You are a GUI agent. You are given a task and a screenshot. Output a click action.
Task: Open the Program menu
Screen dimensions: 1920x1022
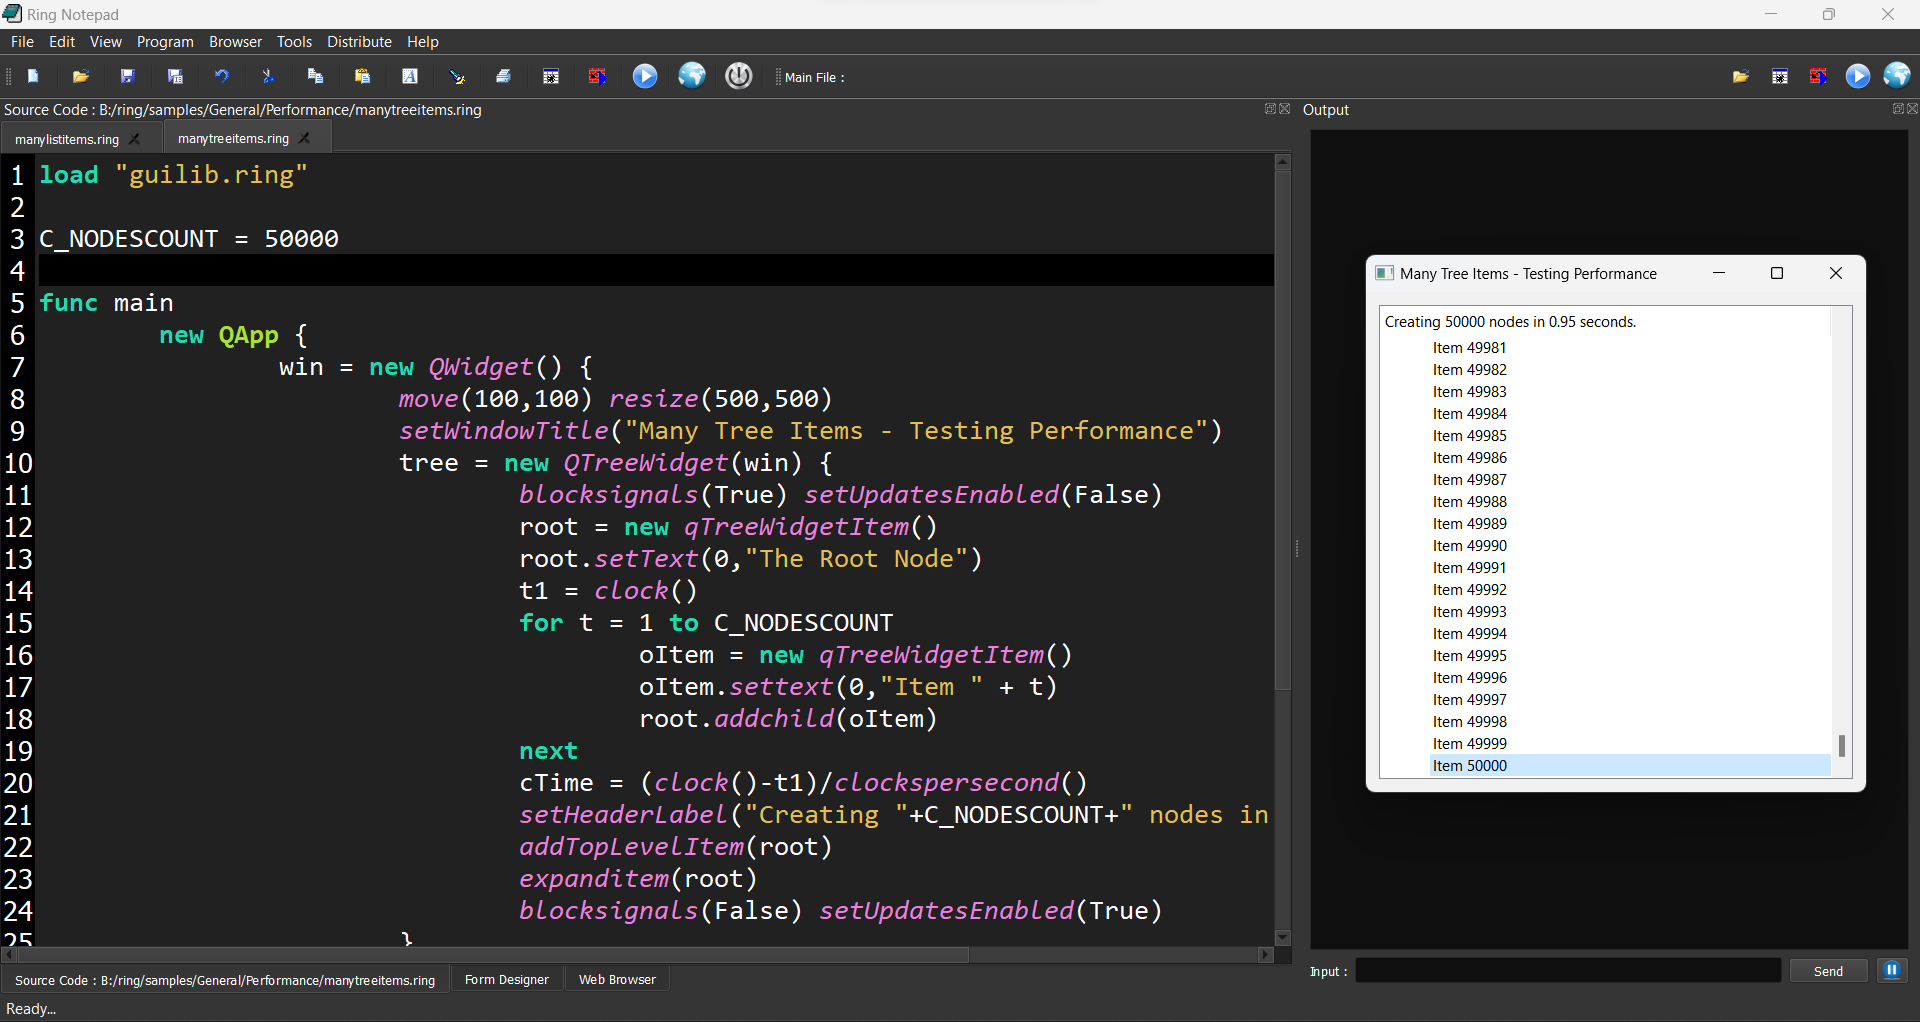pos(165,42)
